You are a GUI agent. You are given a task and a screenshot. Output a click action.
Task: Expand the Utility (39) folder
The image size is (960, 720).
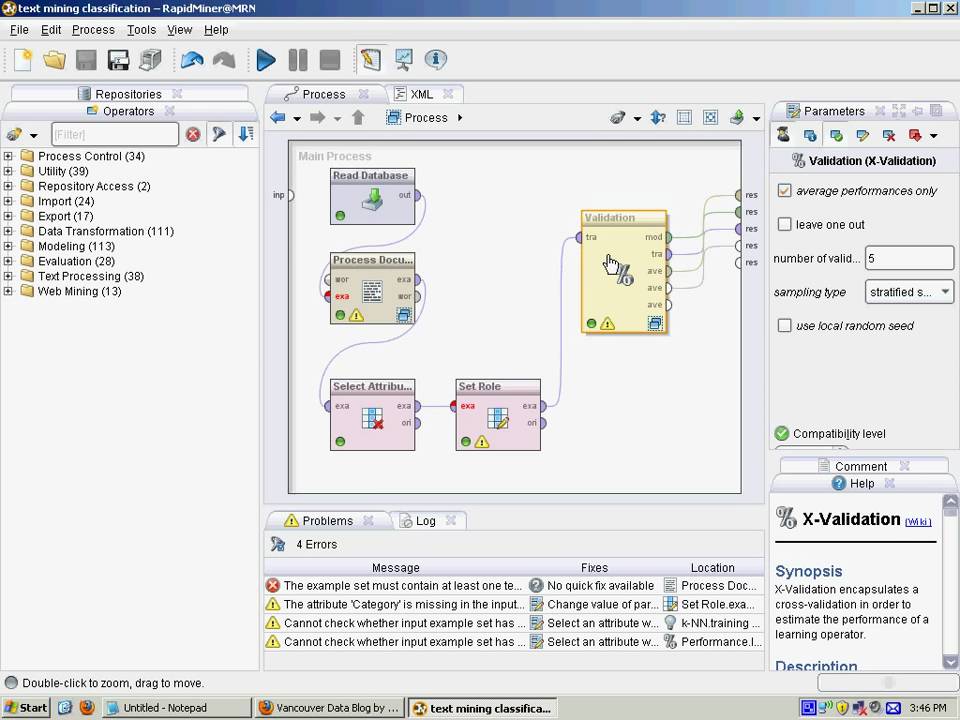(x=8, y=171)
